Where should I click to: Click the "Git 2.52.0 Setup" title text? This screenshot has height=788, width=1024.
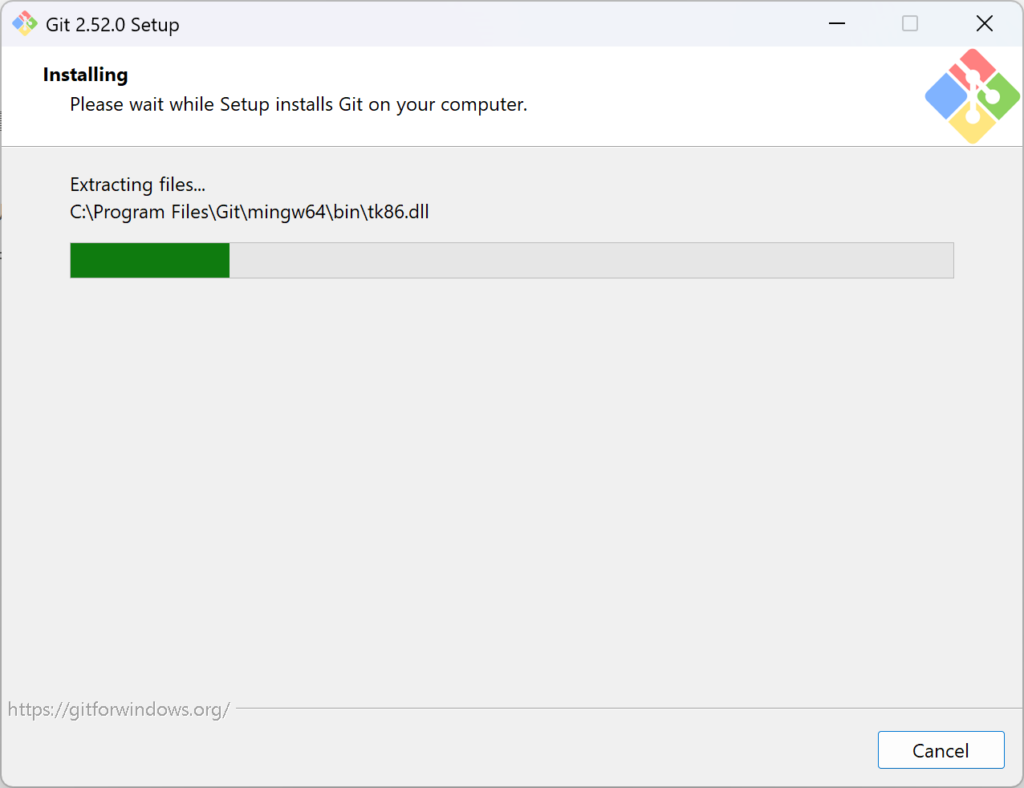113,25
